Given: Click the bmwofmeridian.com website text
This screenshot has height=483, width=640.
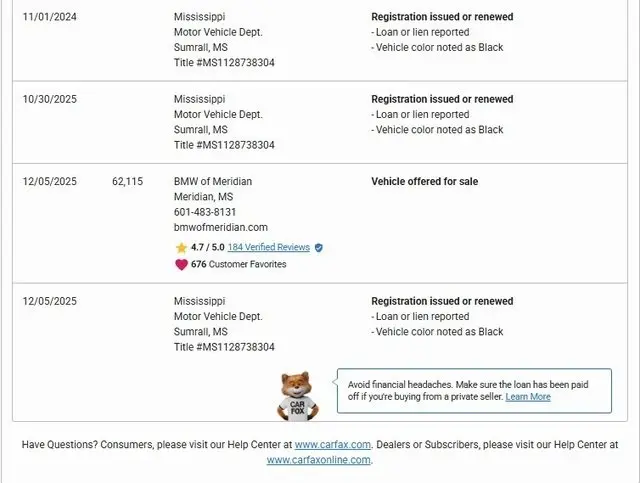Looking at the screenshot, I should 220,227.
